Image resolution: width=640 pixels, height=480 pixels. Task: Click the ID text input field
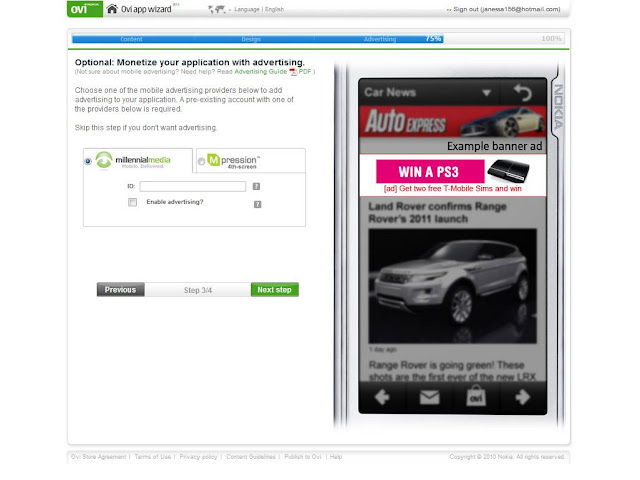(x=193, y=187)
